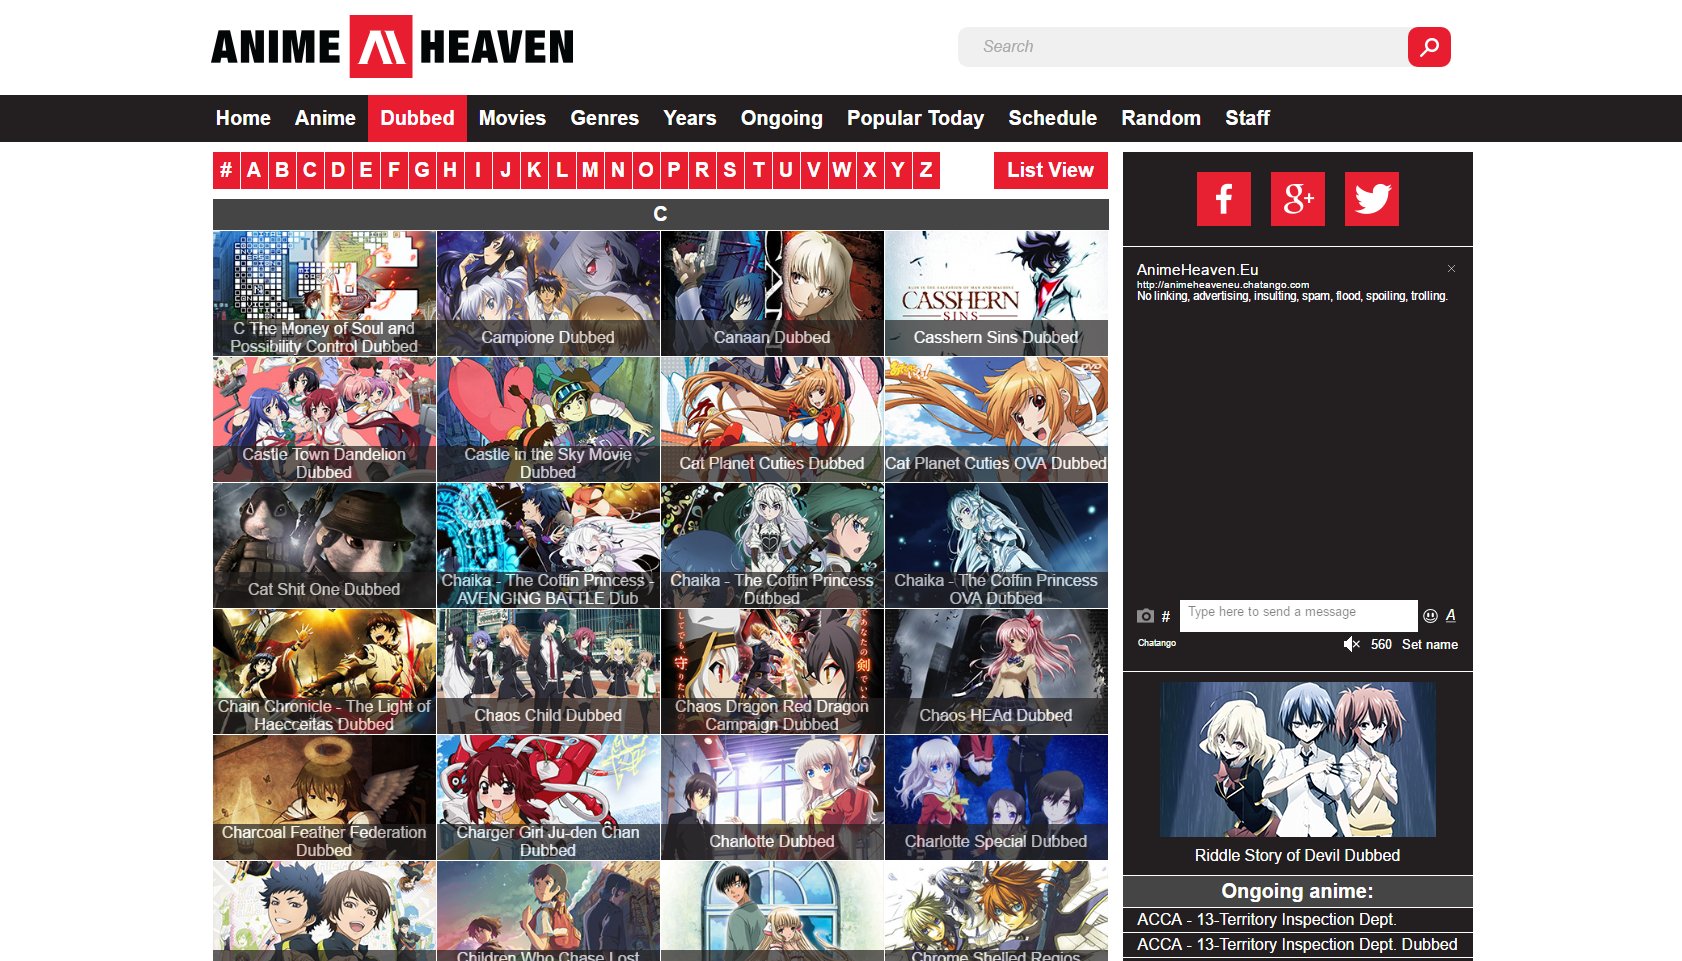This screenshot has width=1682, height=961.
Task: Open the Genres menu
Action: coord(604,118)
